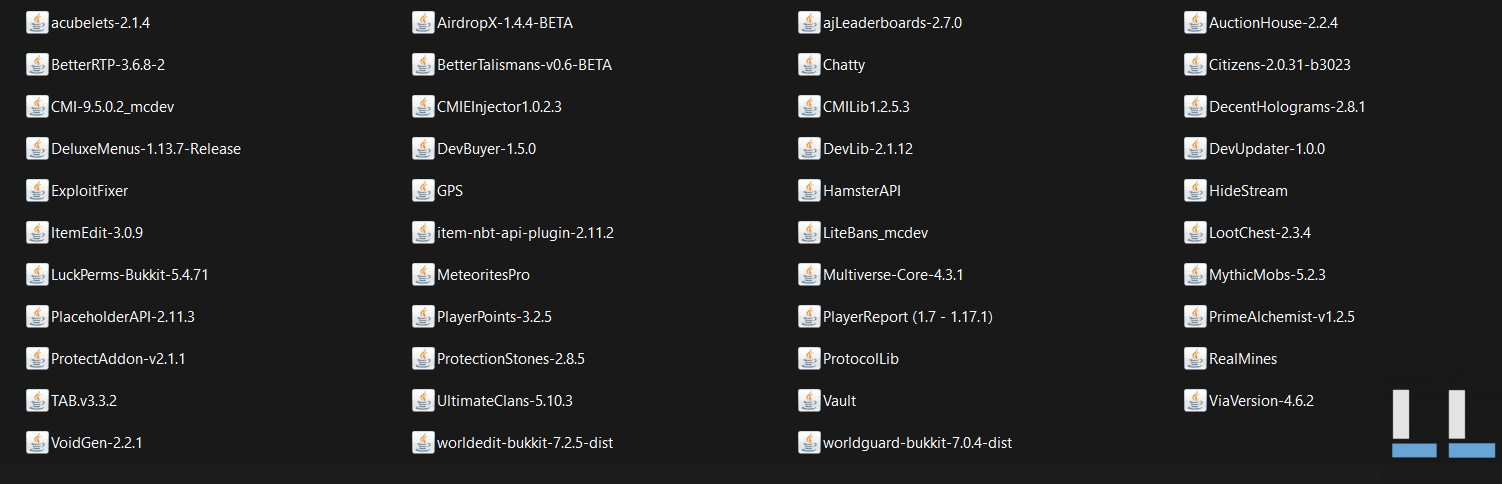This screenshot has width=1502, height=484.
Task: Select the Vault plugin jar icon
Action: tap(809, 401)
